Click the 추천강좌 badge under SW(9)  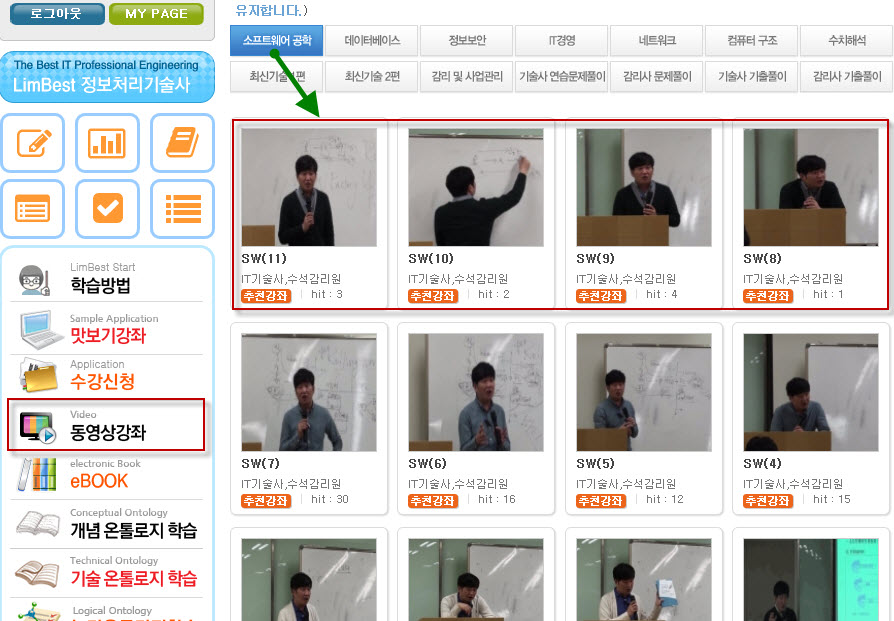pyautogui.click(x=601, y=295)
